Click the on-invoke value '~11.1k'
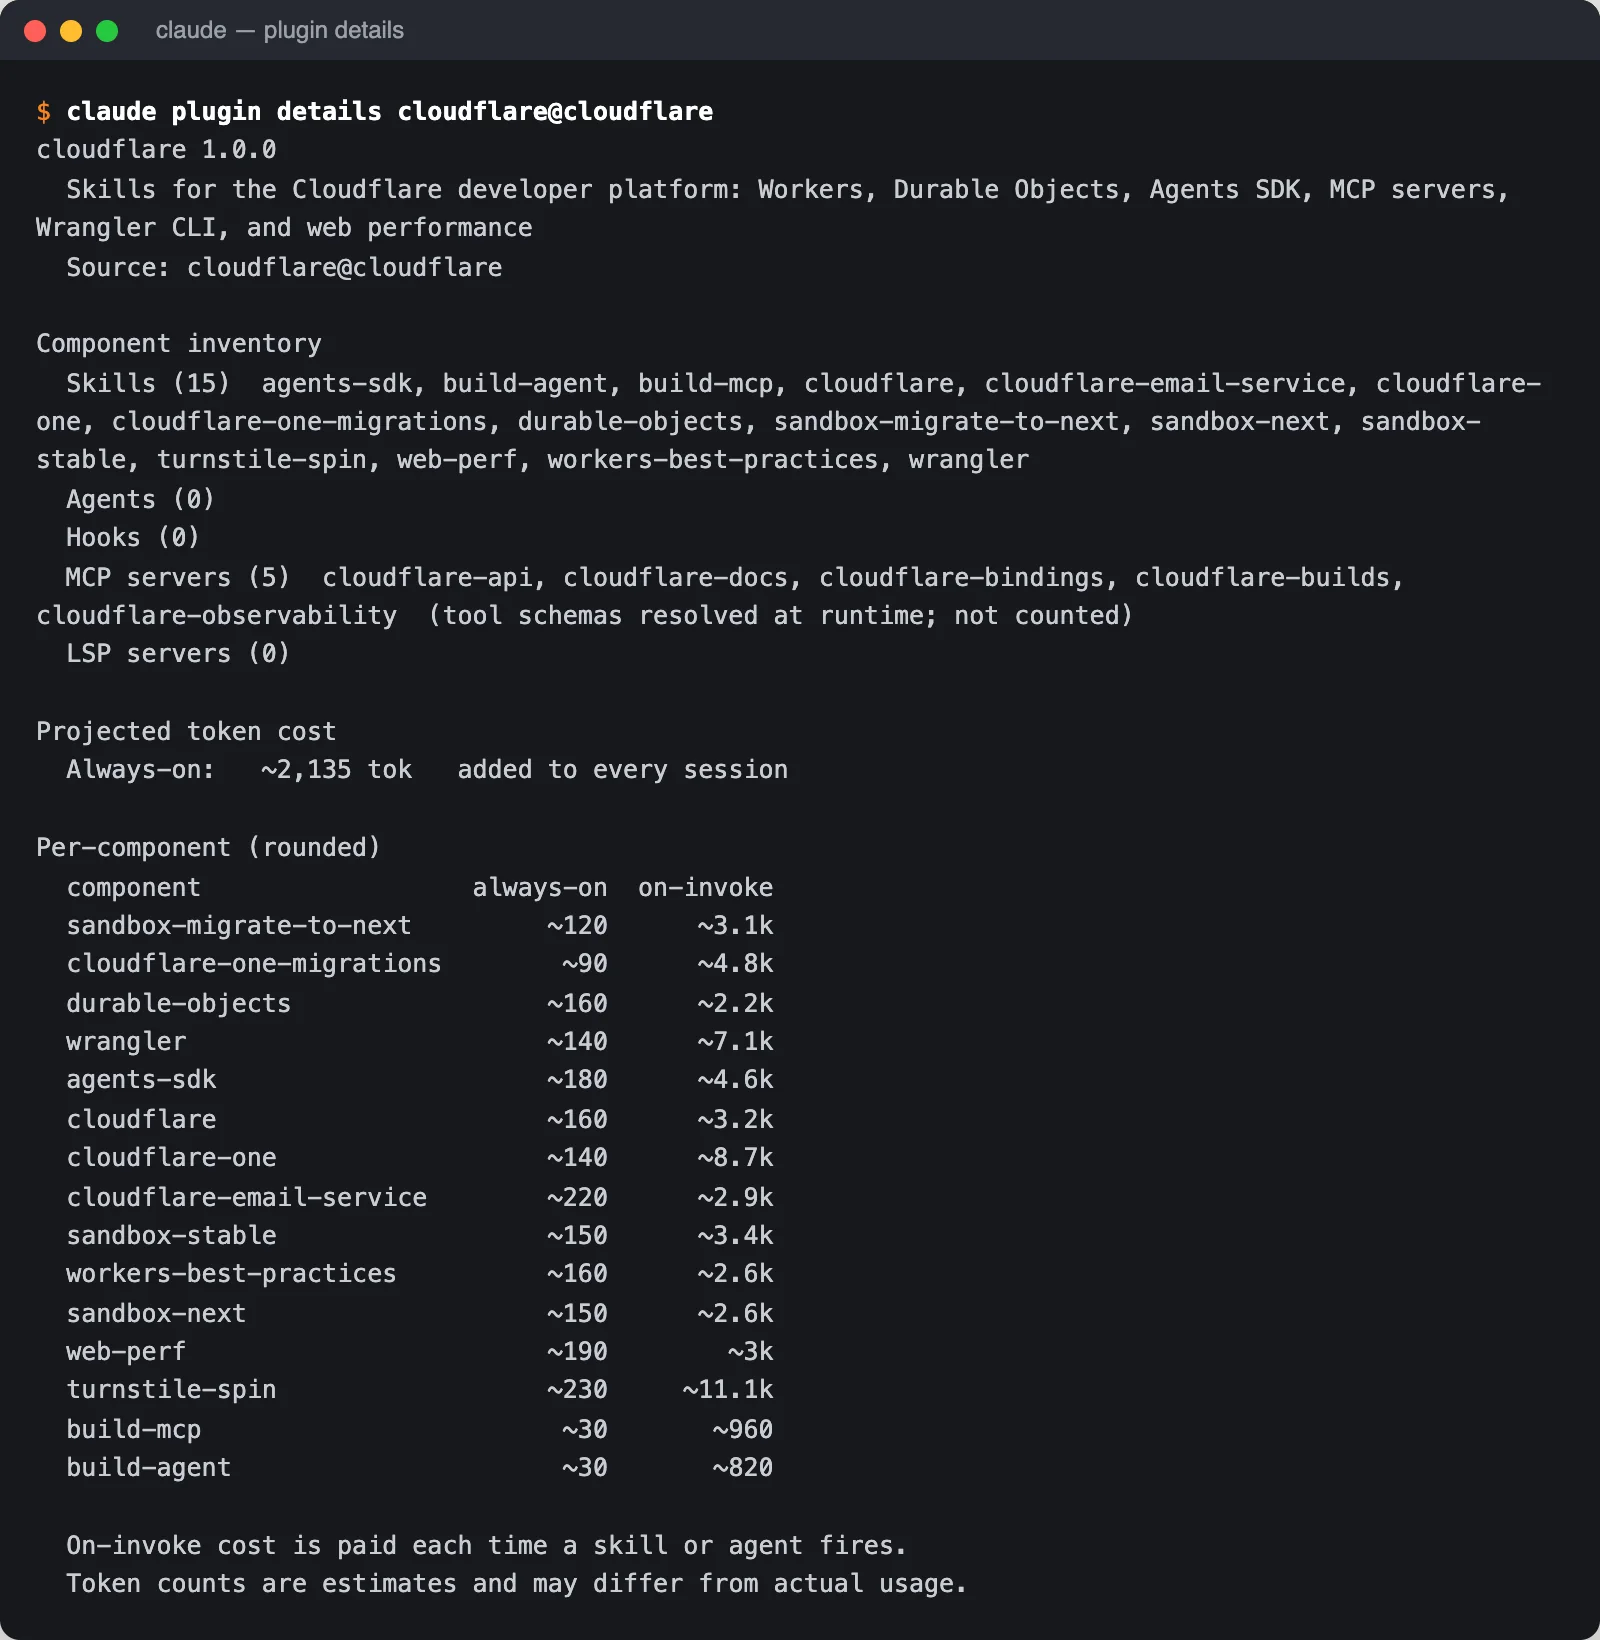1600x1640 pixels. [x=728, y=1390]
